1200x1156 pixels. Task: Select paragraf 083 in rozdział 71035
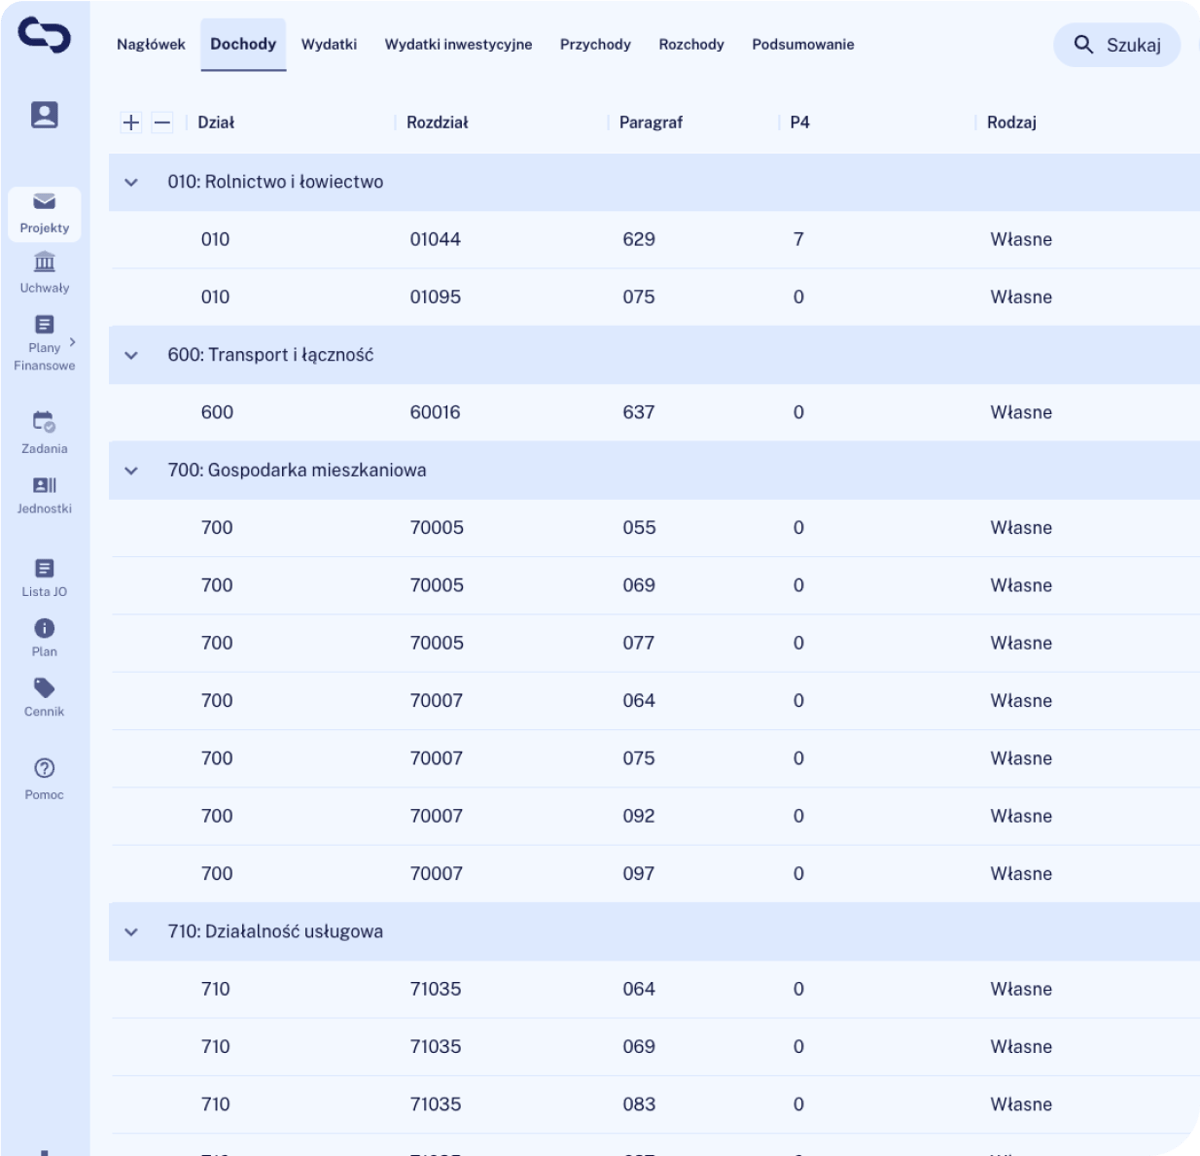[639, 1104]
